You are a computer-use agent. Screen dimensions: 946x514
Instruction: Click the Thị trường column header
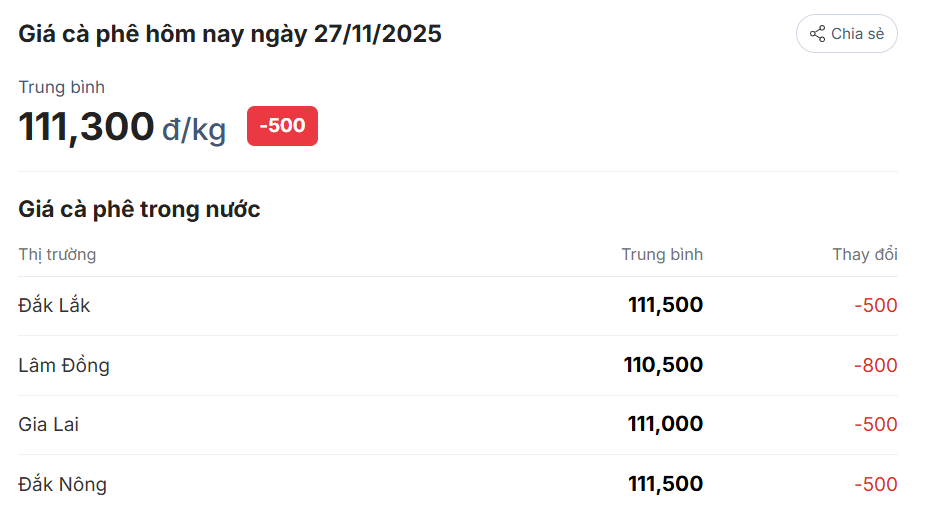(x=57, y=255)
